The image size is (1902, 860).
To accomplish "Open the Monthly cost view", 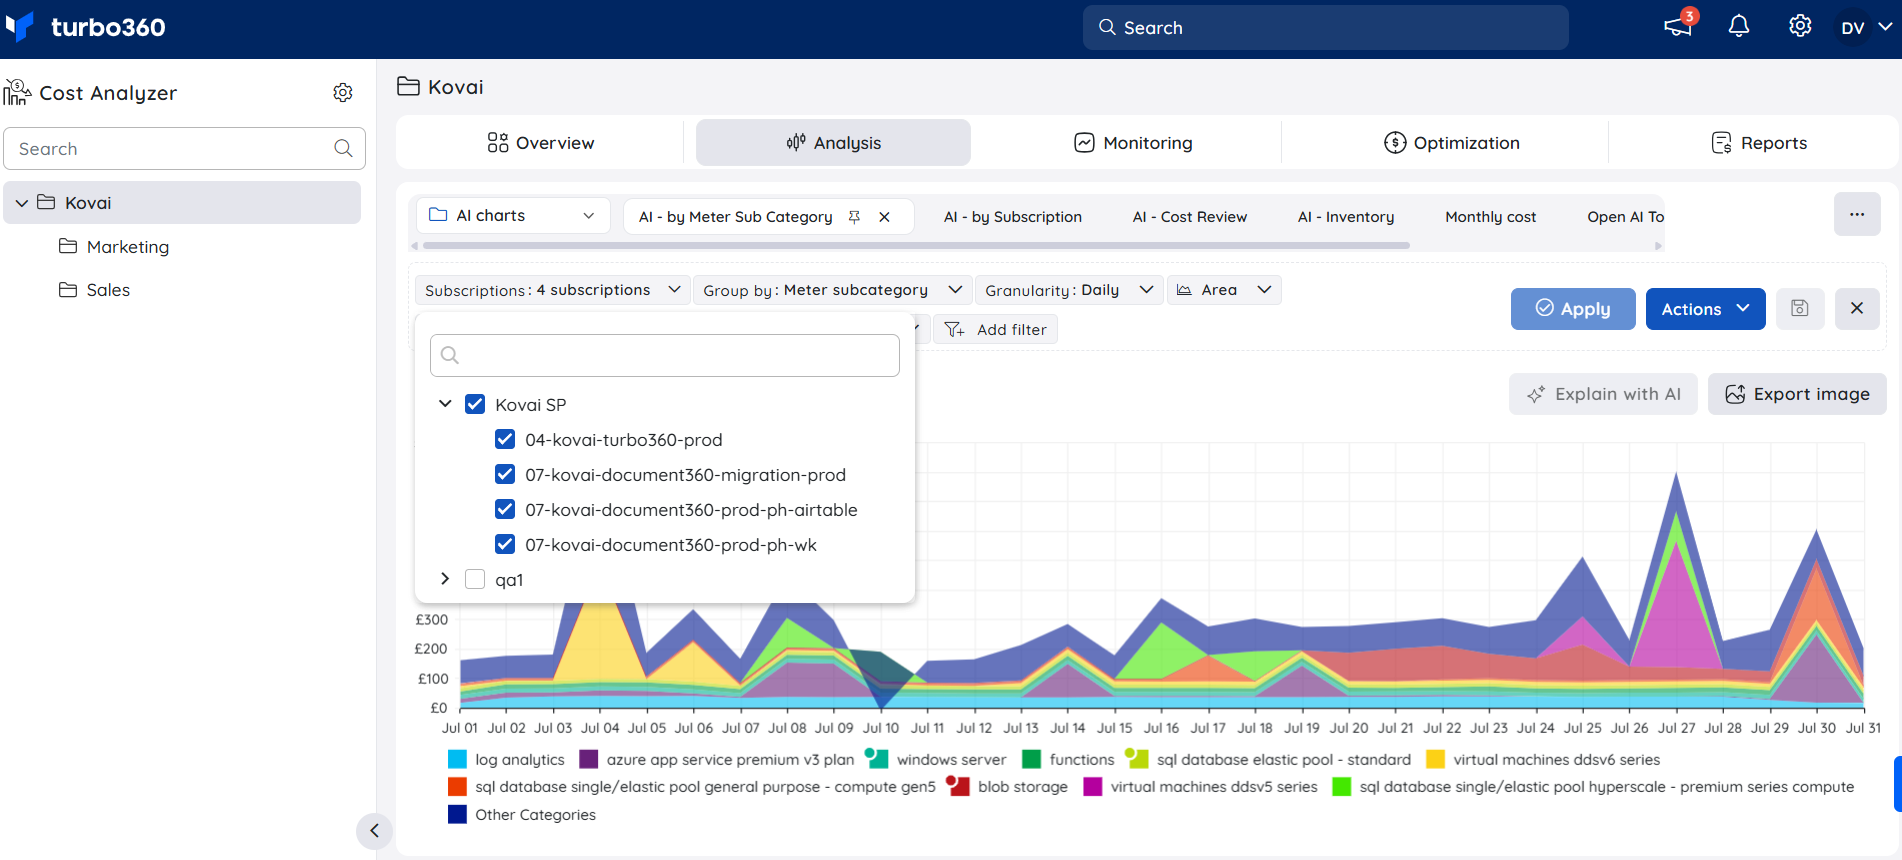I will pos(1490,217).
